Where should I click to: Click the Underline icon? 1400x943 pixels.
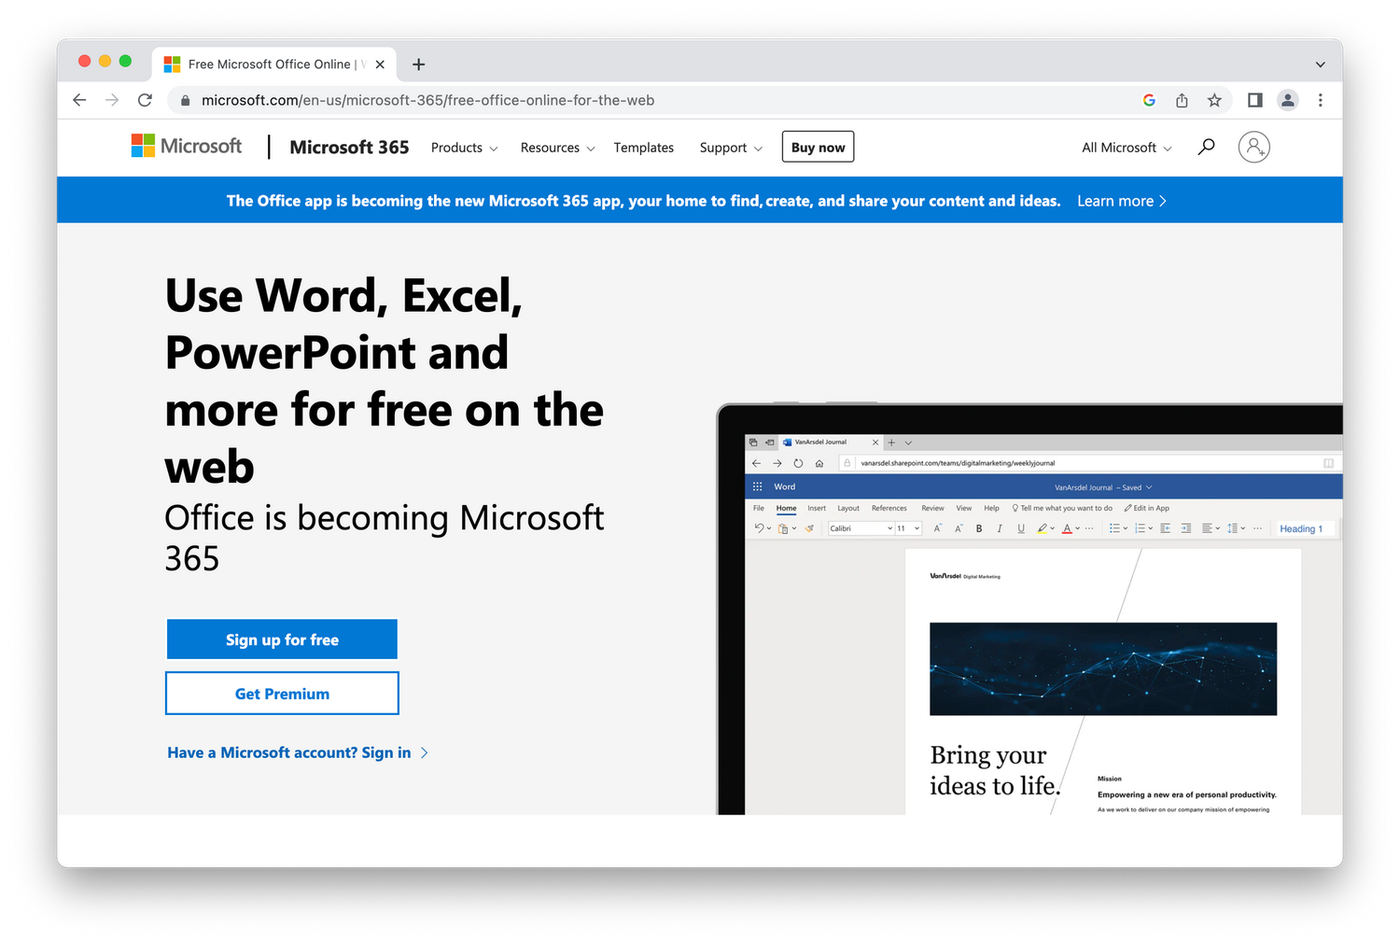pos(1023,528)
